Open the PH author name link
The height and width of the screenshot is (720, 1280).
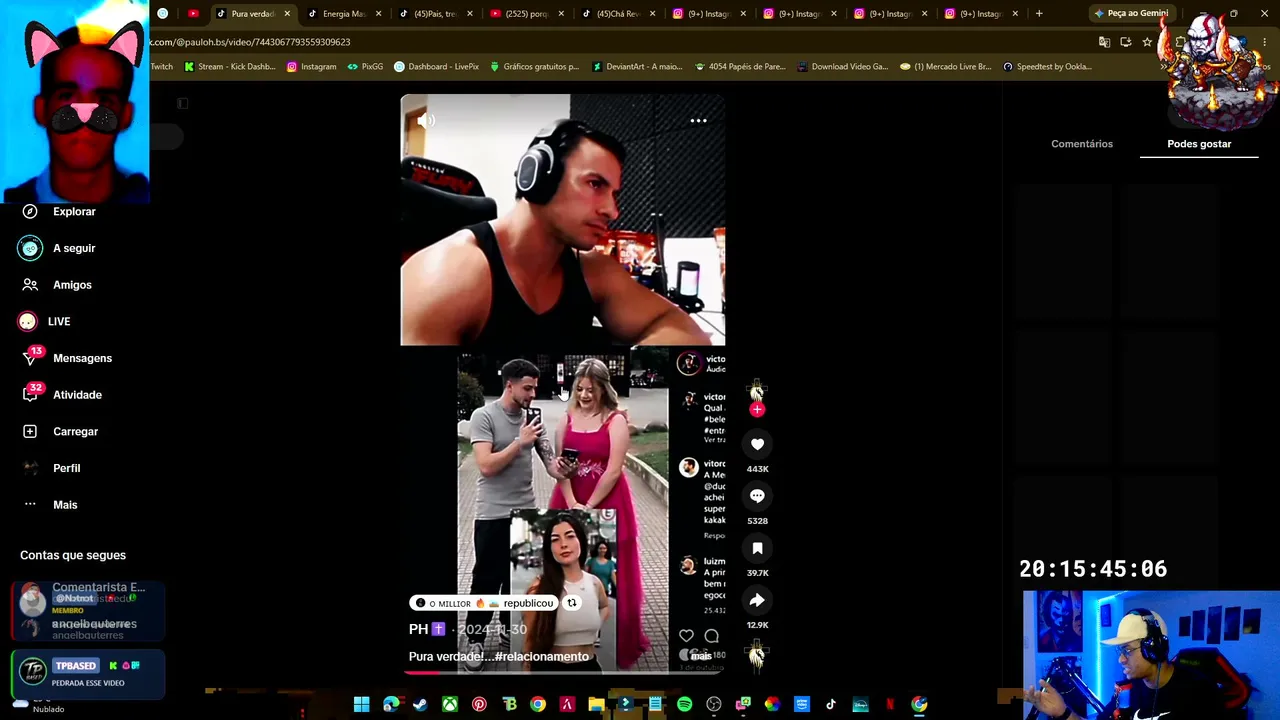tap(427, 629)
